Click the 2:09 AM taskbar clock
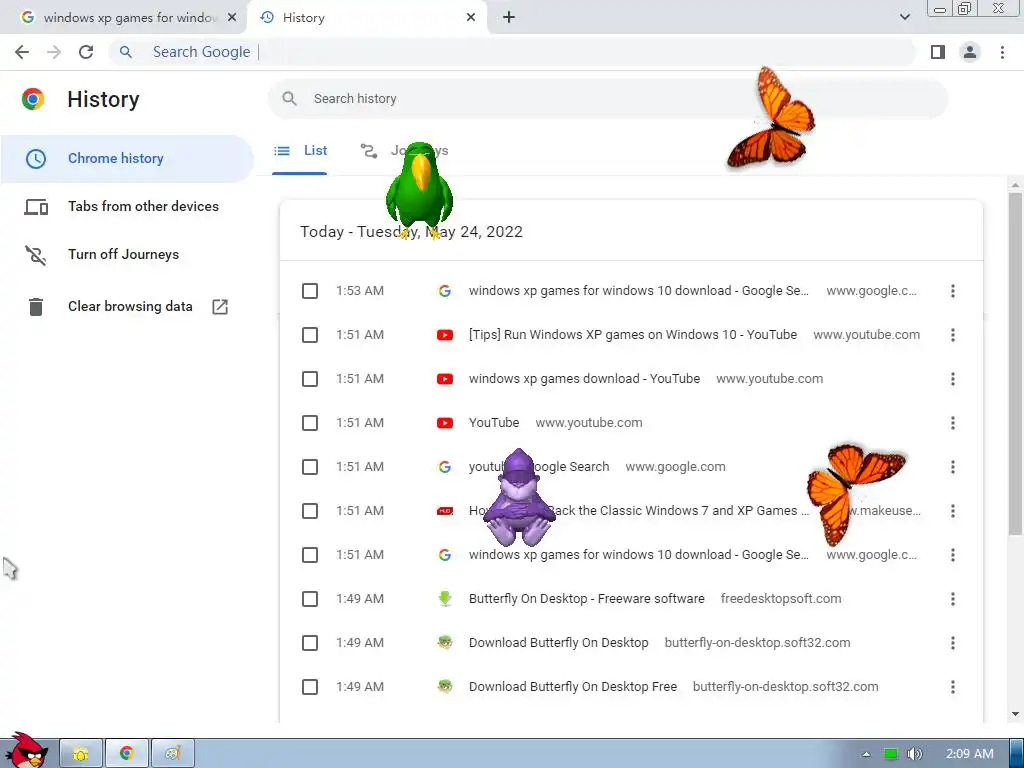Screen dimensions: 1024x768 970,754
